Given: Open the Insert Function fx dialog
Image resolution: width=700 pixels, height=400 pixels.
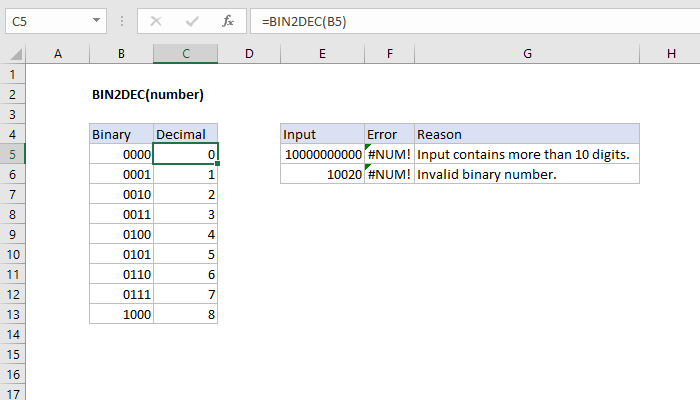Looking at the screenshot, I should pyautogui.click(x=228, y=21).
